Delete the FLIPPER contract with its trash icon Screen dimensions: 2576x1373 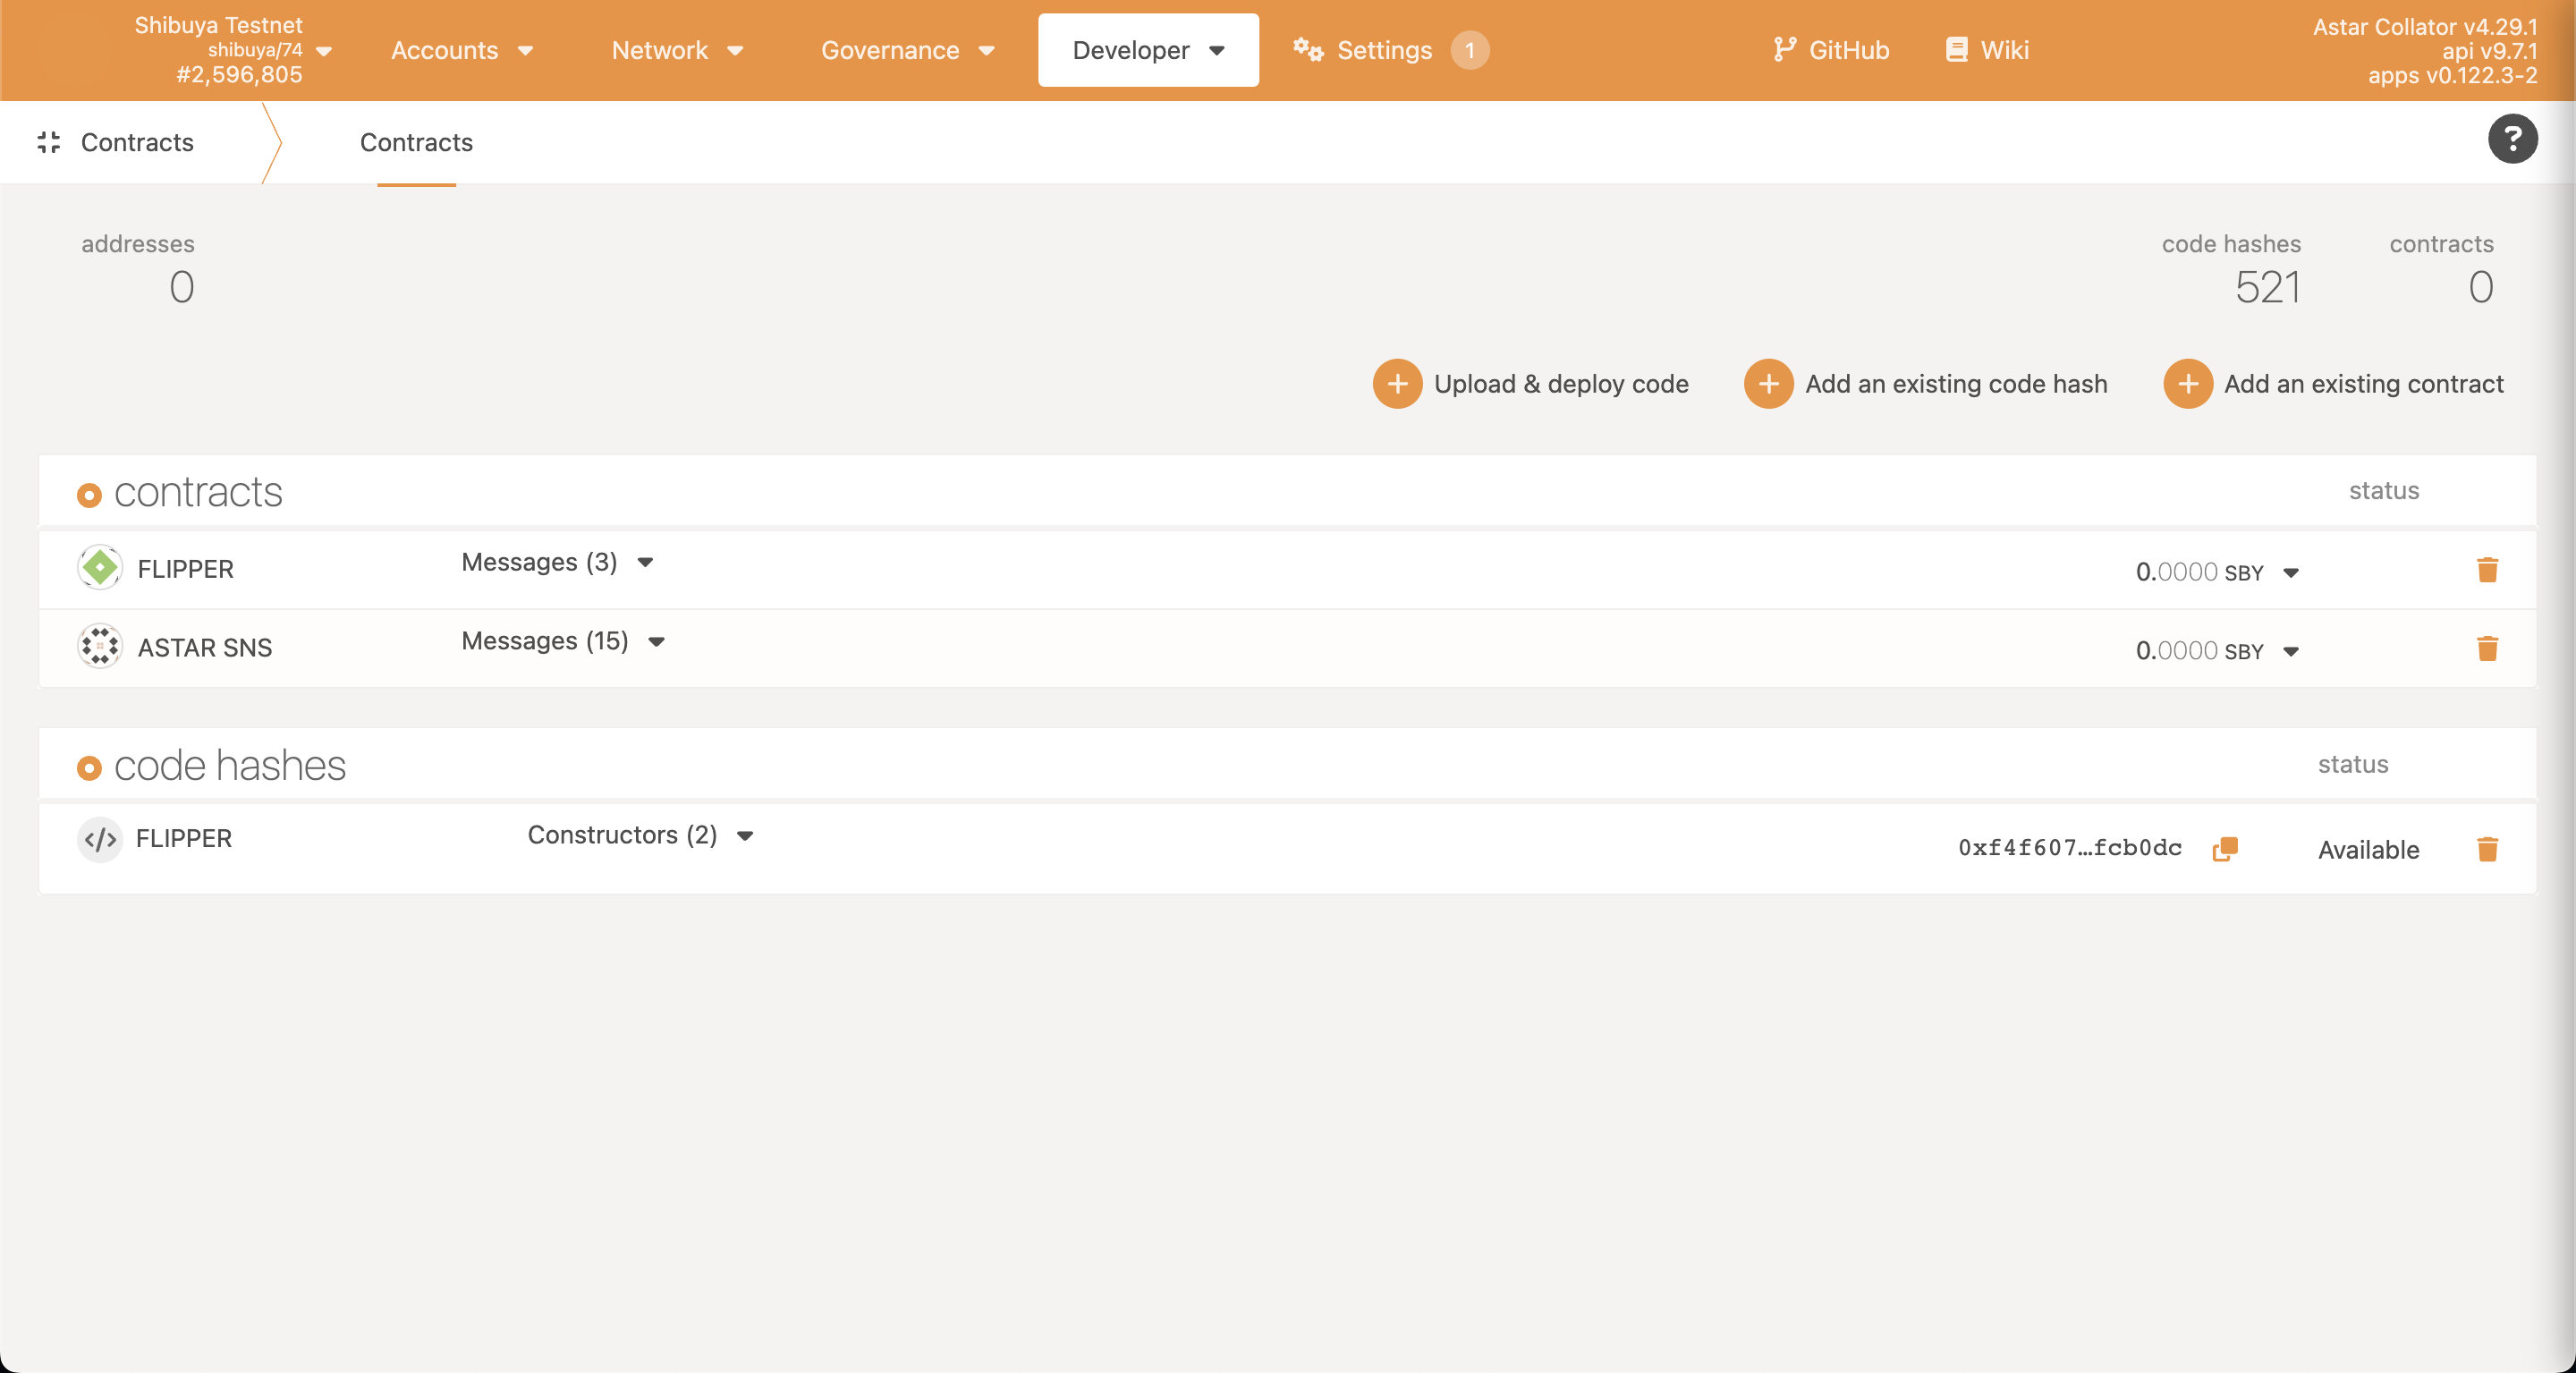click(x=2487, y=569)
